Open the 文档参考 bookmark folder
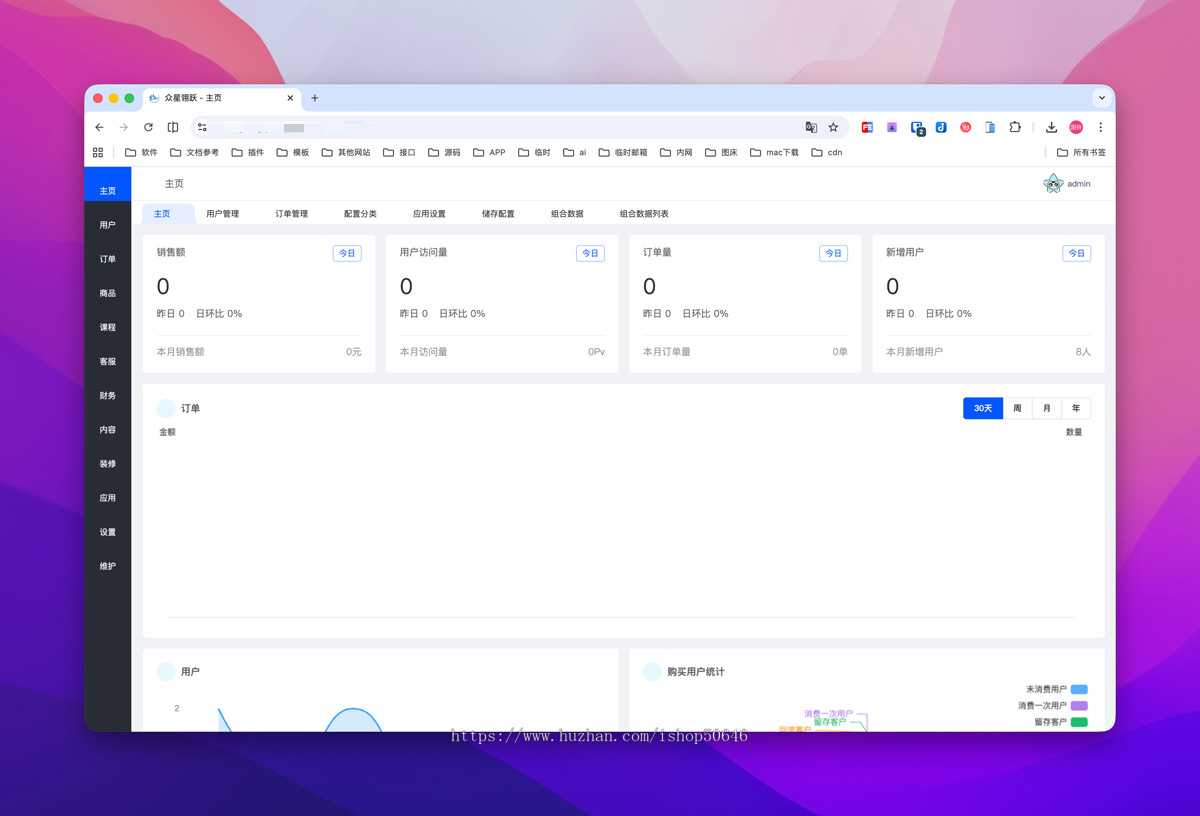Screen dimensions: 1200x816 [194, 153]
